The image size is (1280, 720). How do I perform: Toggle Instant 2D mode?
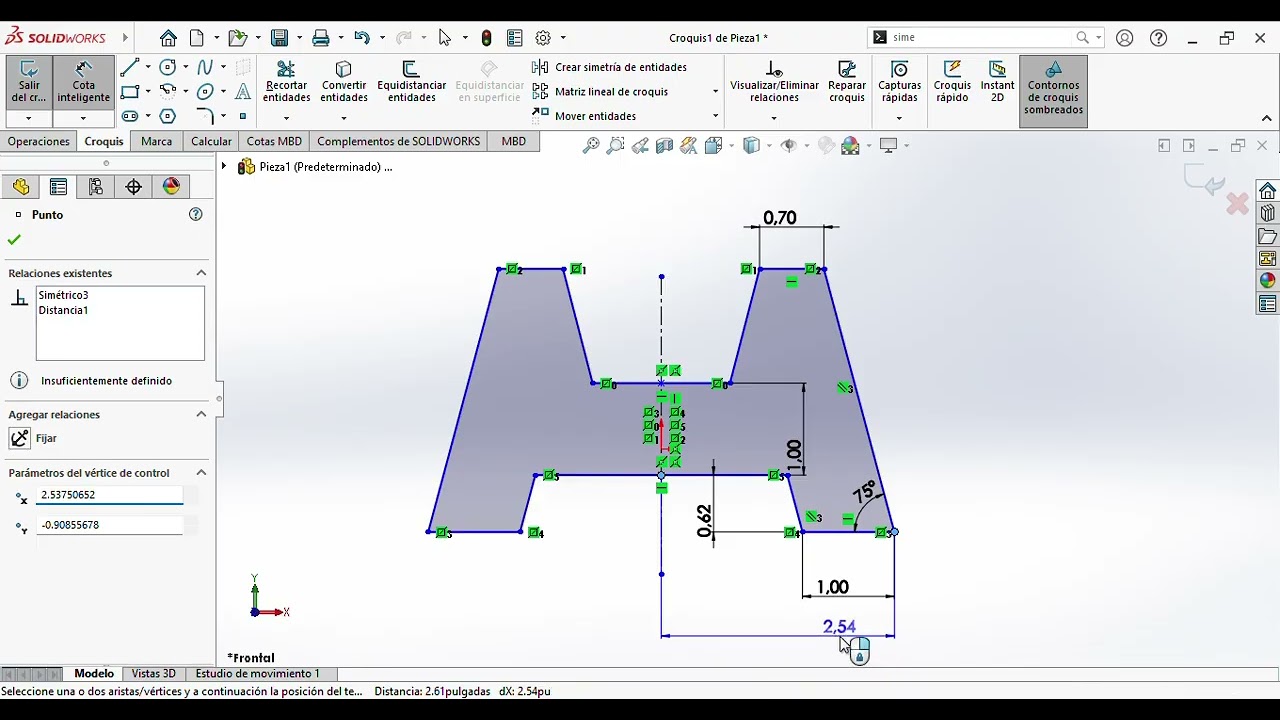(x=997, y=81)
